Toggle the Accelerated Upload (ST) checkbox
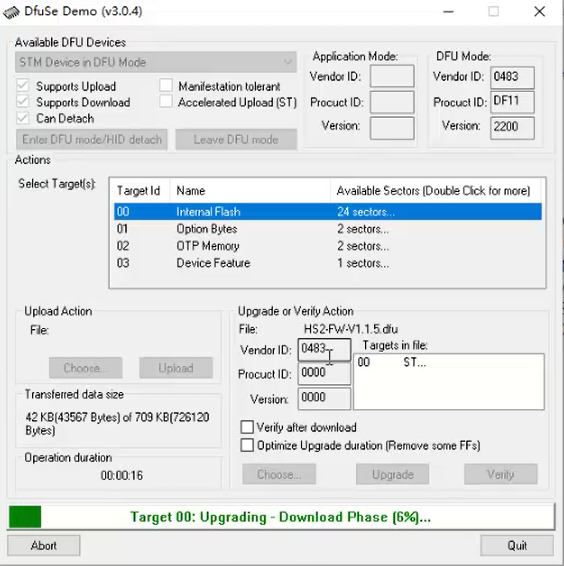Viewport: 564px width, 566px height. point(166,102)
